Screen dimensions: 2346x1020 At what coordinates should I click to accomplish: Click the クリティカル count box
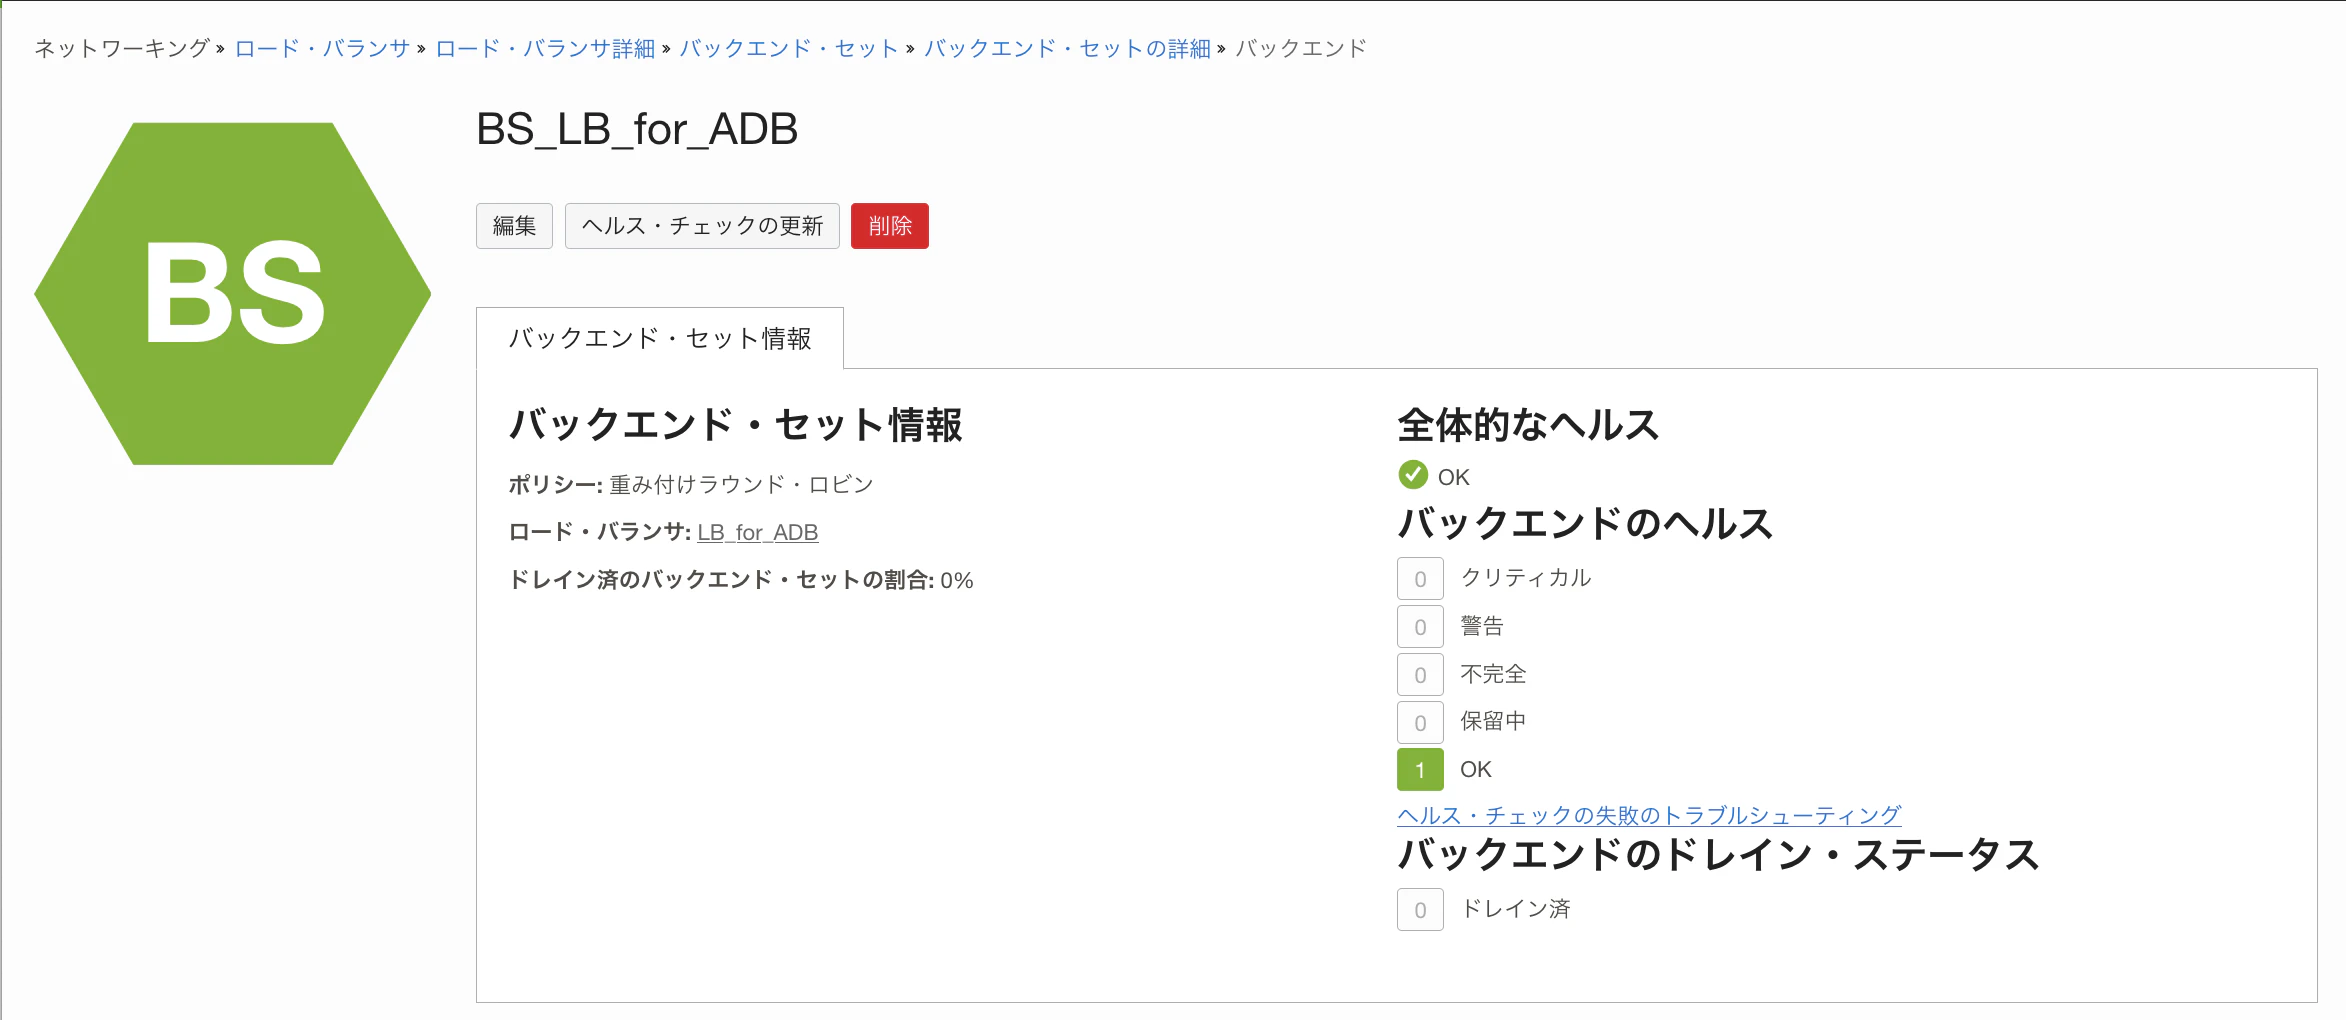pyautogui.click(x=1420, y=579)
